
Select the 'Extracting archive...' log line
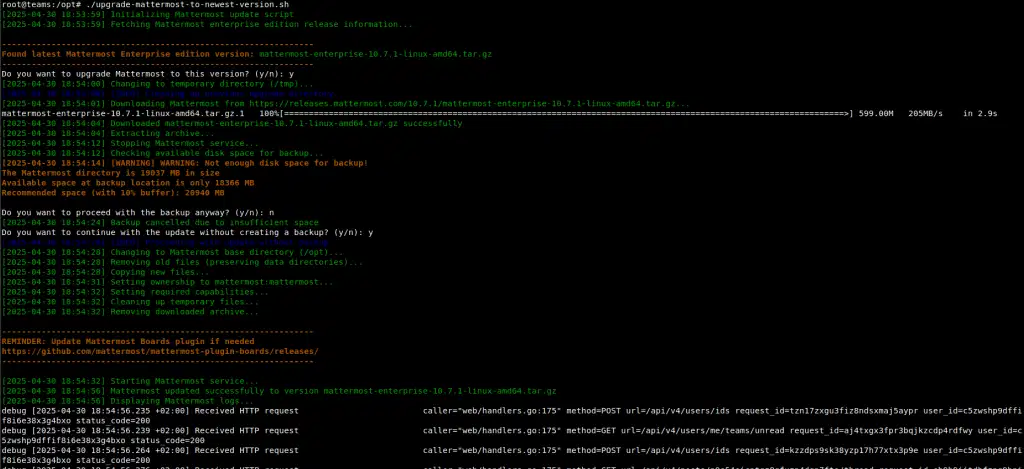tap(108, 133)
